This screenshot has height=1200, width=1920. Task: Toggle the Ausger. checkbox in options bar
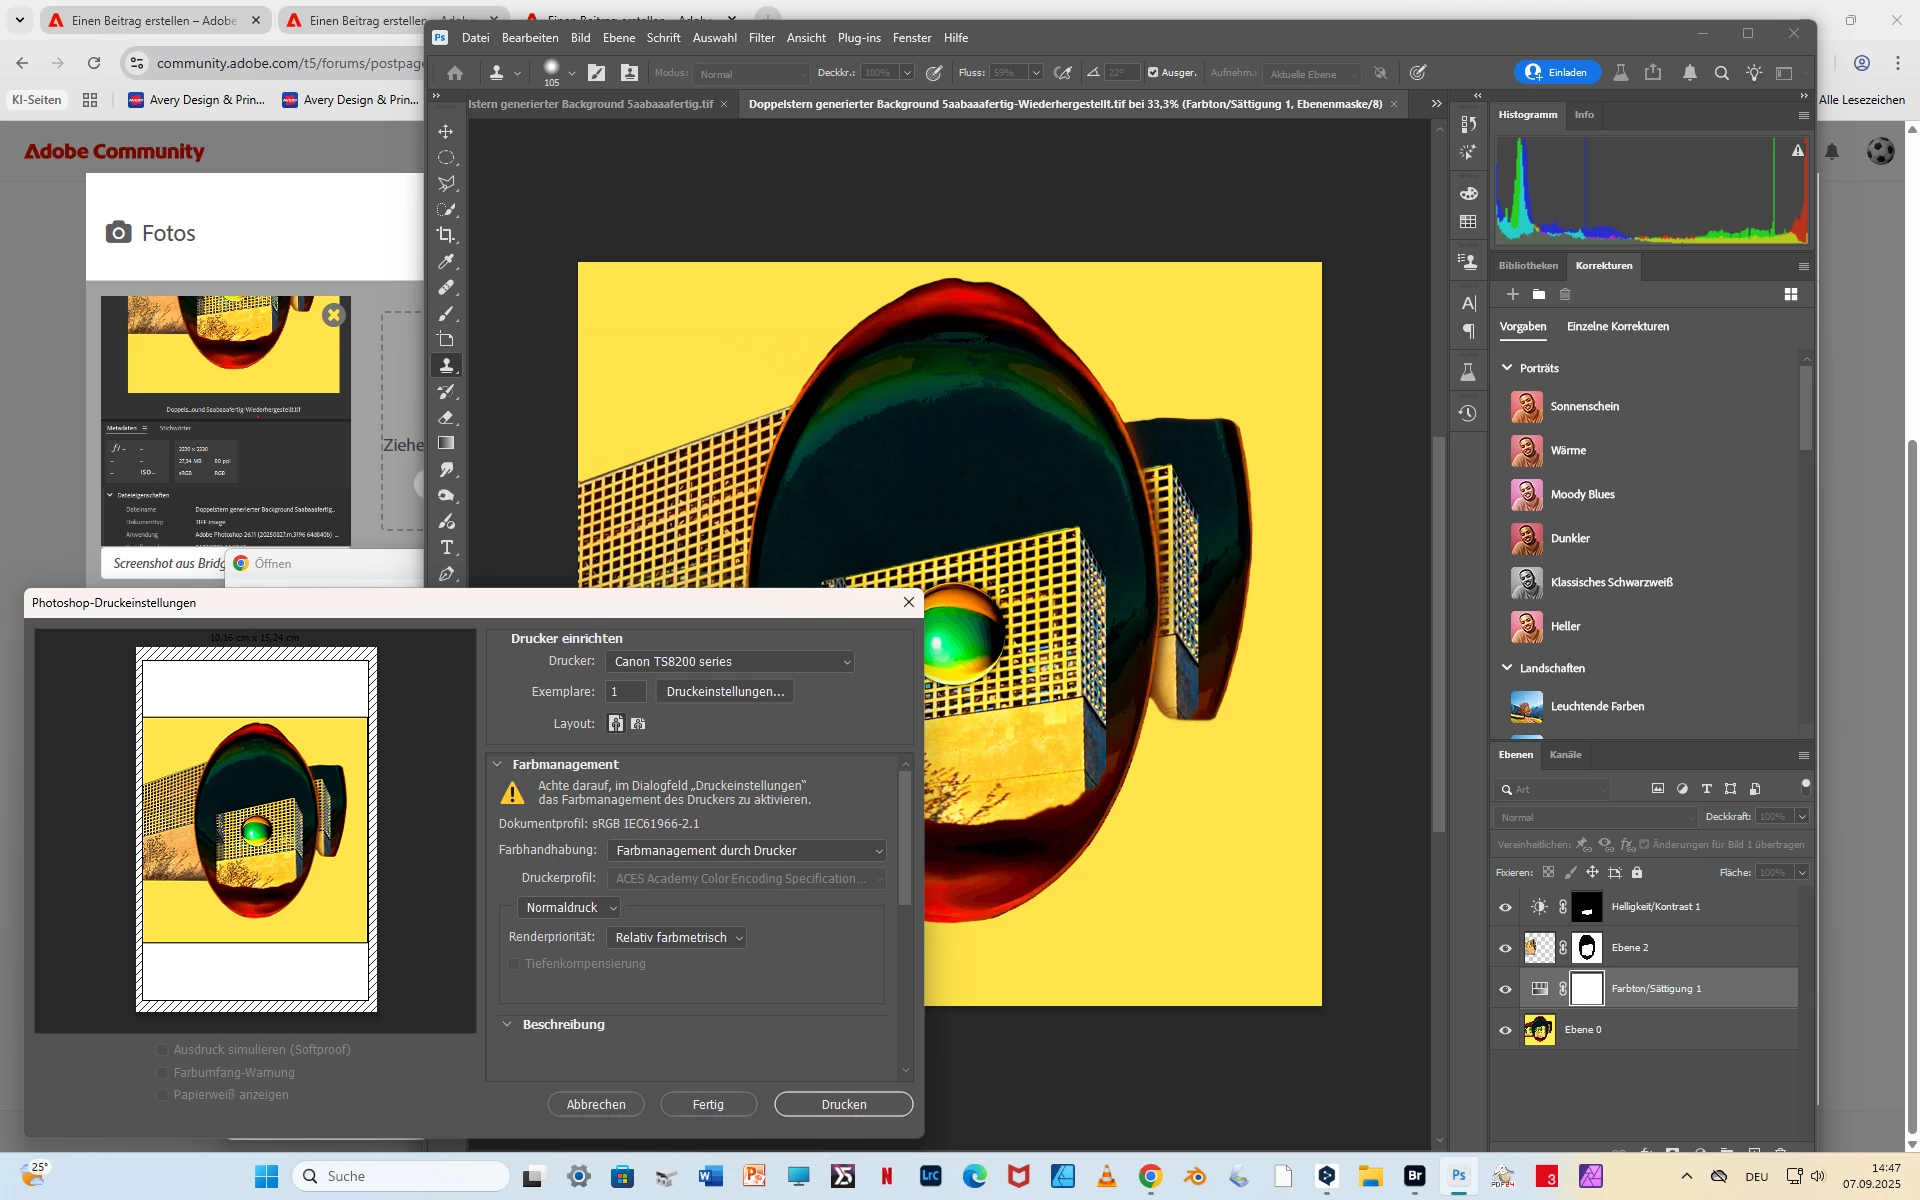pyautogui.click(x=1153, y=73)
